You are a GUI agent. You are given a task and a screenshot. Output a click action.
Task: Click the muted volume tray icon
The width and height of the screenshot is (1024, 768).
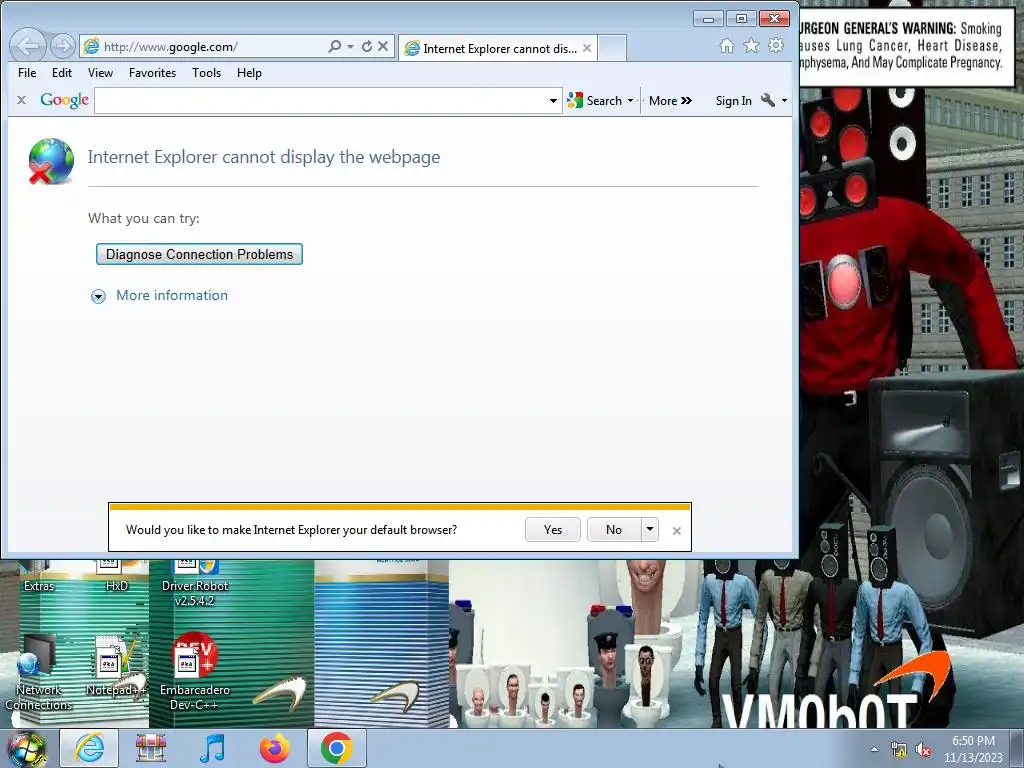click(x=923, y=750)
